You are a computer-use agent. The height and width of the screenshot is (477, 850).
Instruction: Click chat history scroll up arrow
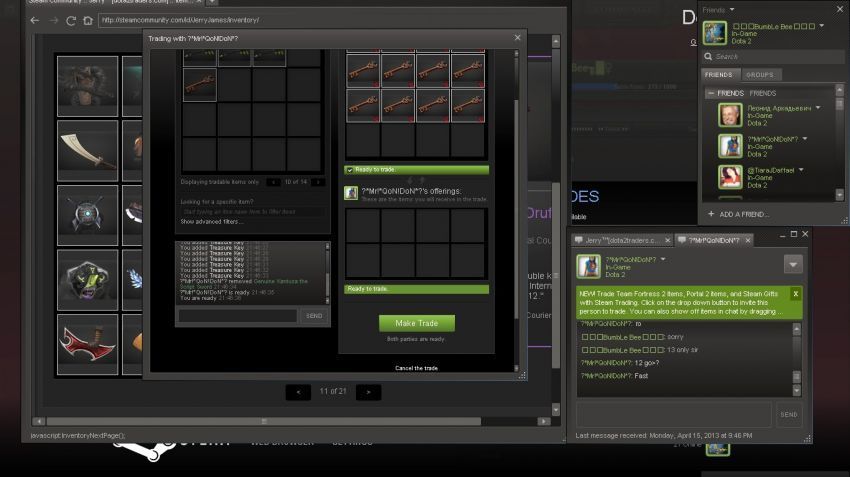(x=796, y=329)
